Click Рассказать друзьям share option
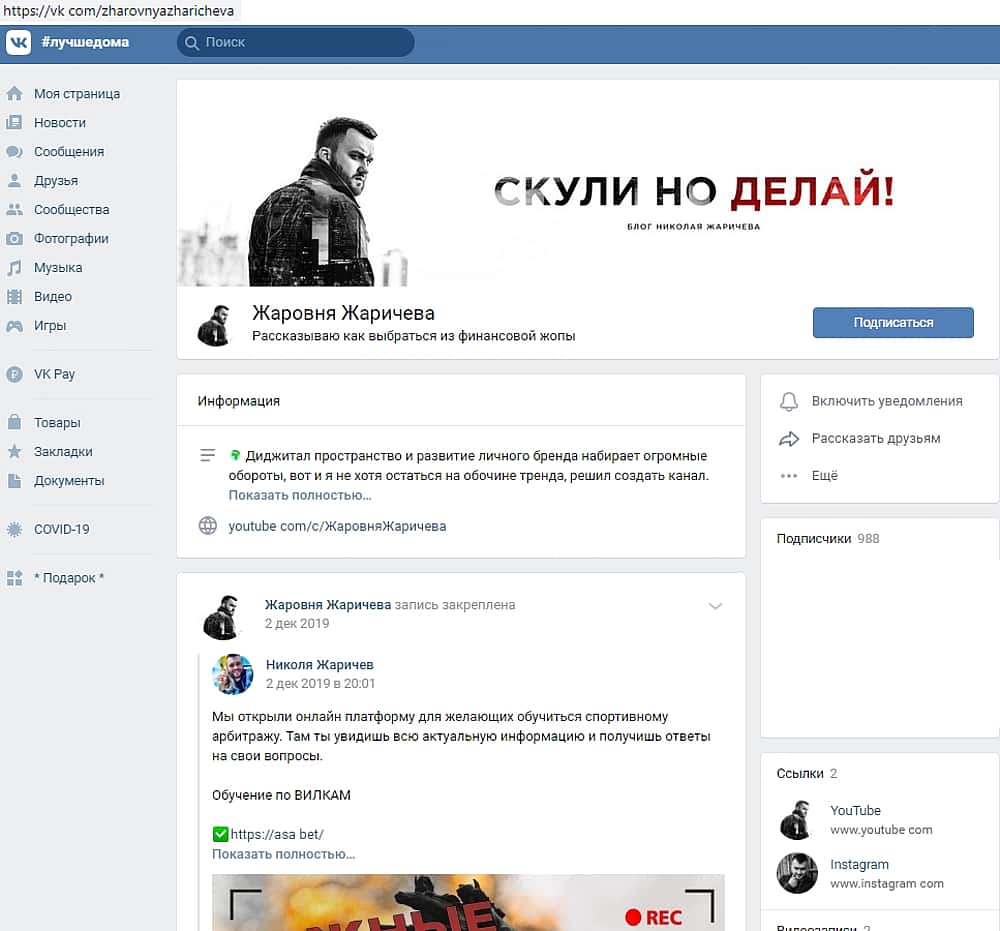The image size is (1000, 931). point(875,438)
